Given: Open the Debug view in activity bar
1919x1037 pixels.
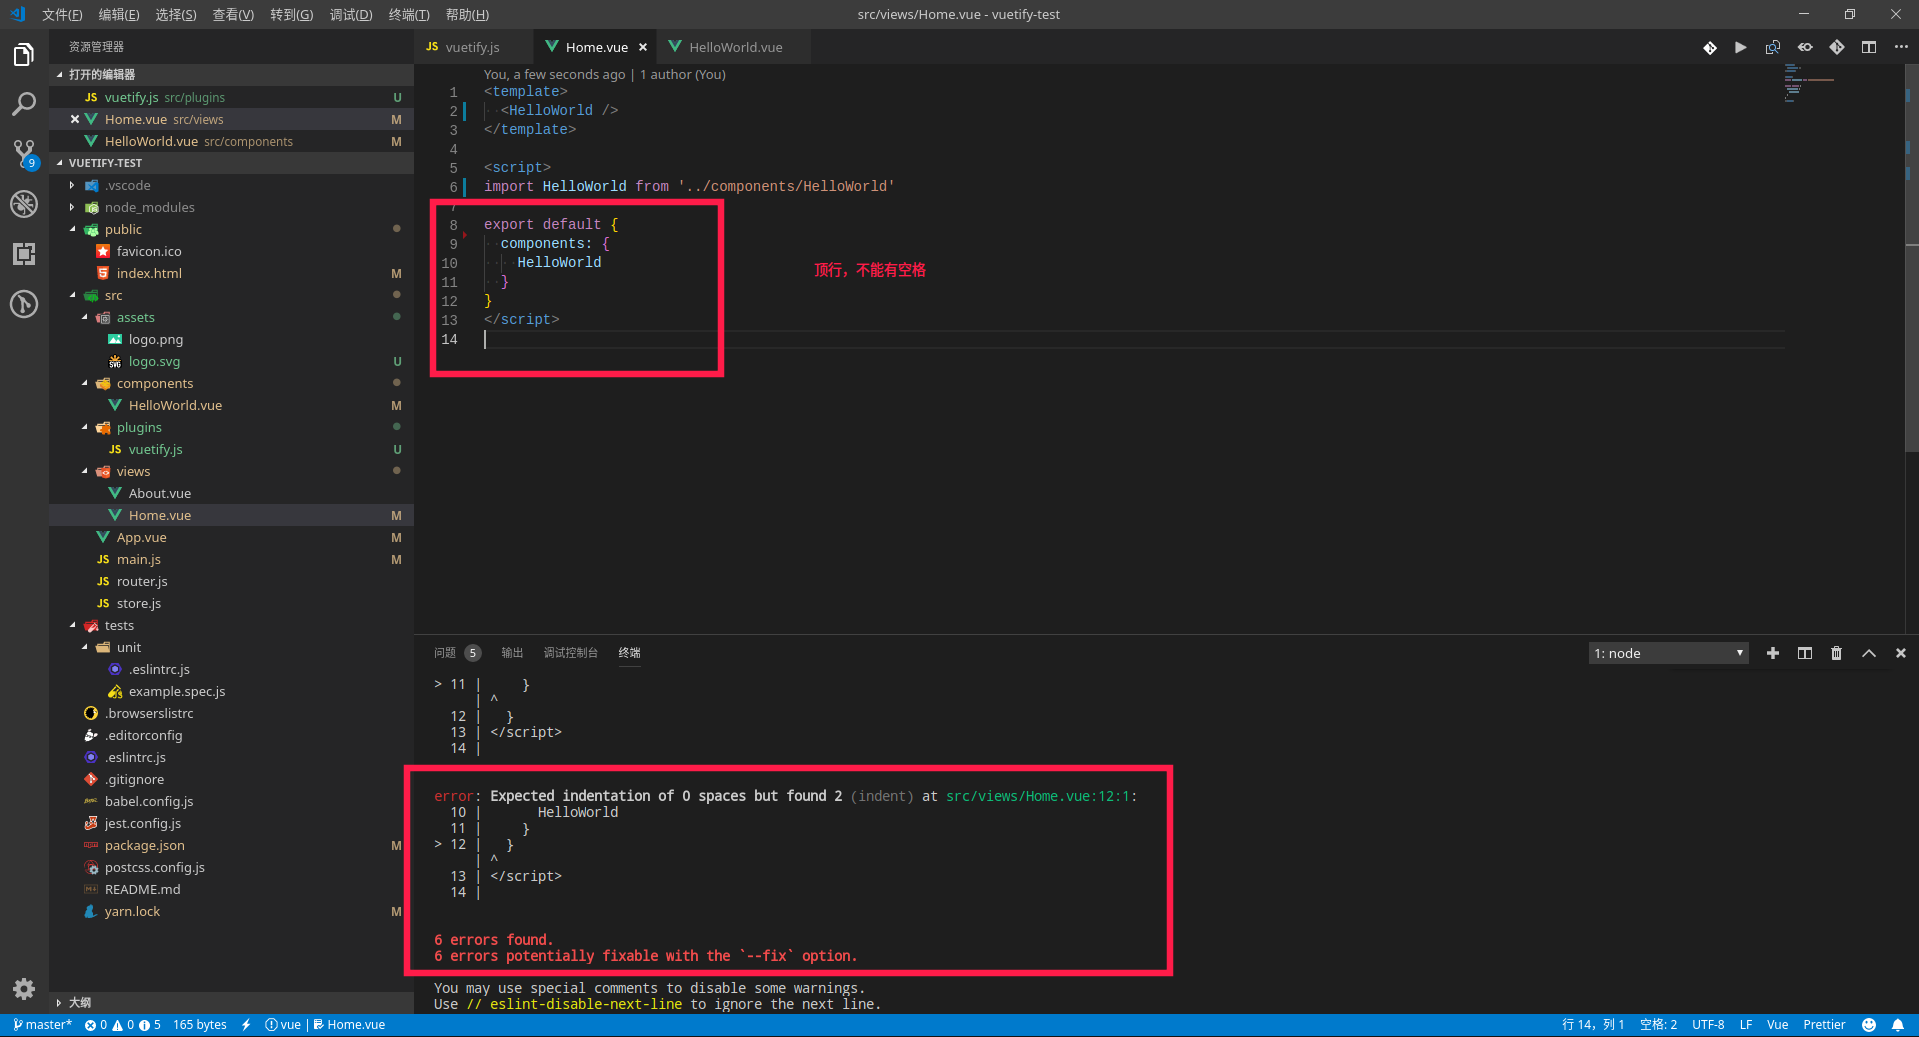Looking at the screenshot, I should (24, 204).
